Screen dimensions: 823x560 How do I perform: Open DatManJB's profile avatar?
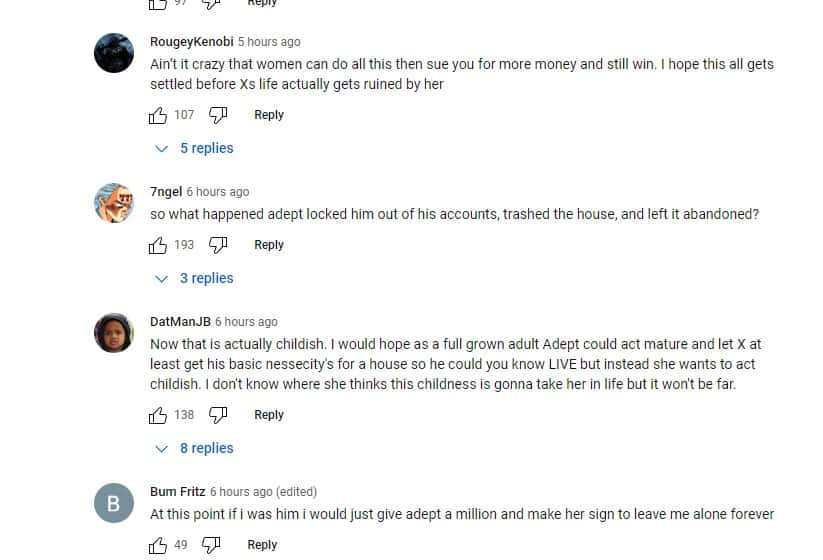(113, 333)
